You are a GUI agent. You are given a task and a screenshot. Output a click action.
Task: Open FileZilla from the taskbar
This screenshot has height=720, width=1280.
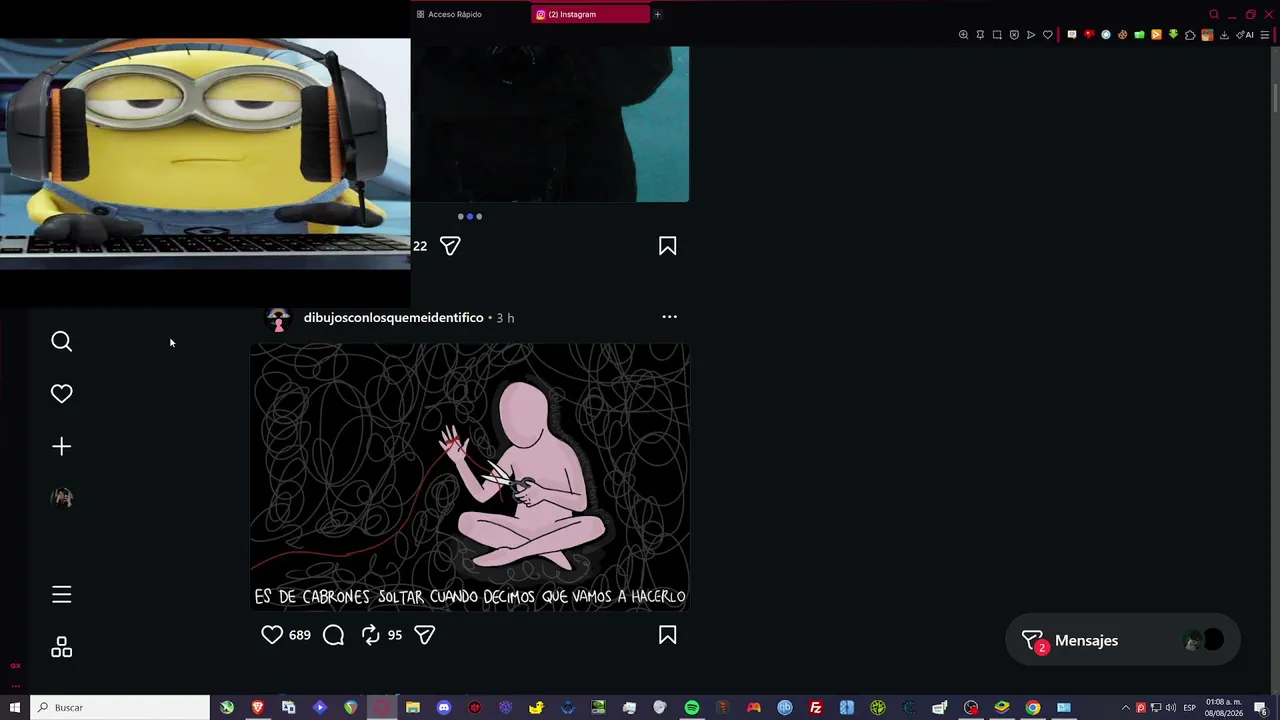[x=816, y=708]
